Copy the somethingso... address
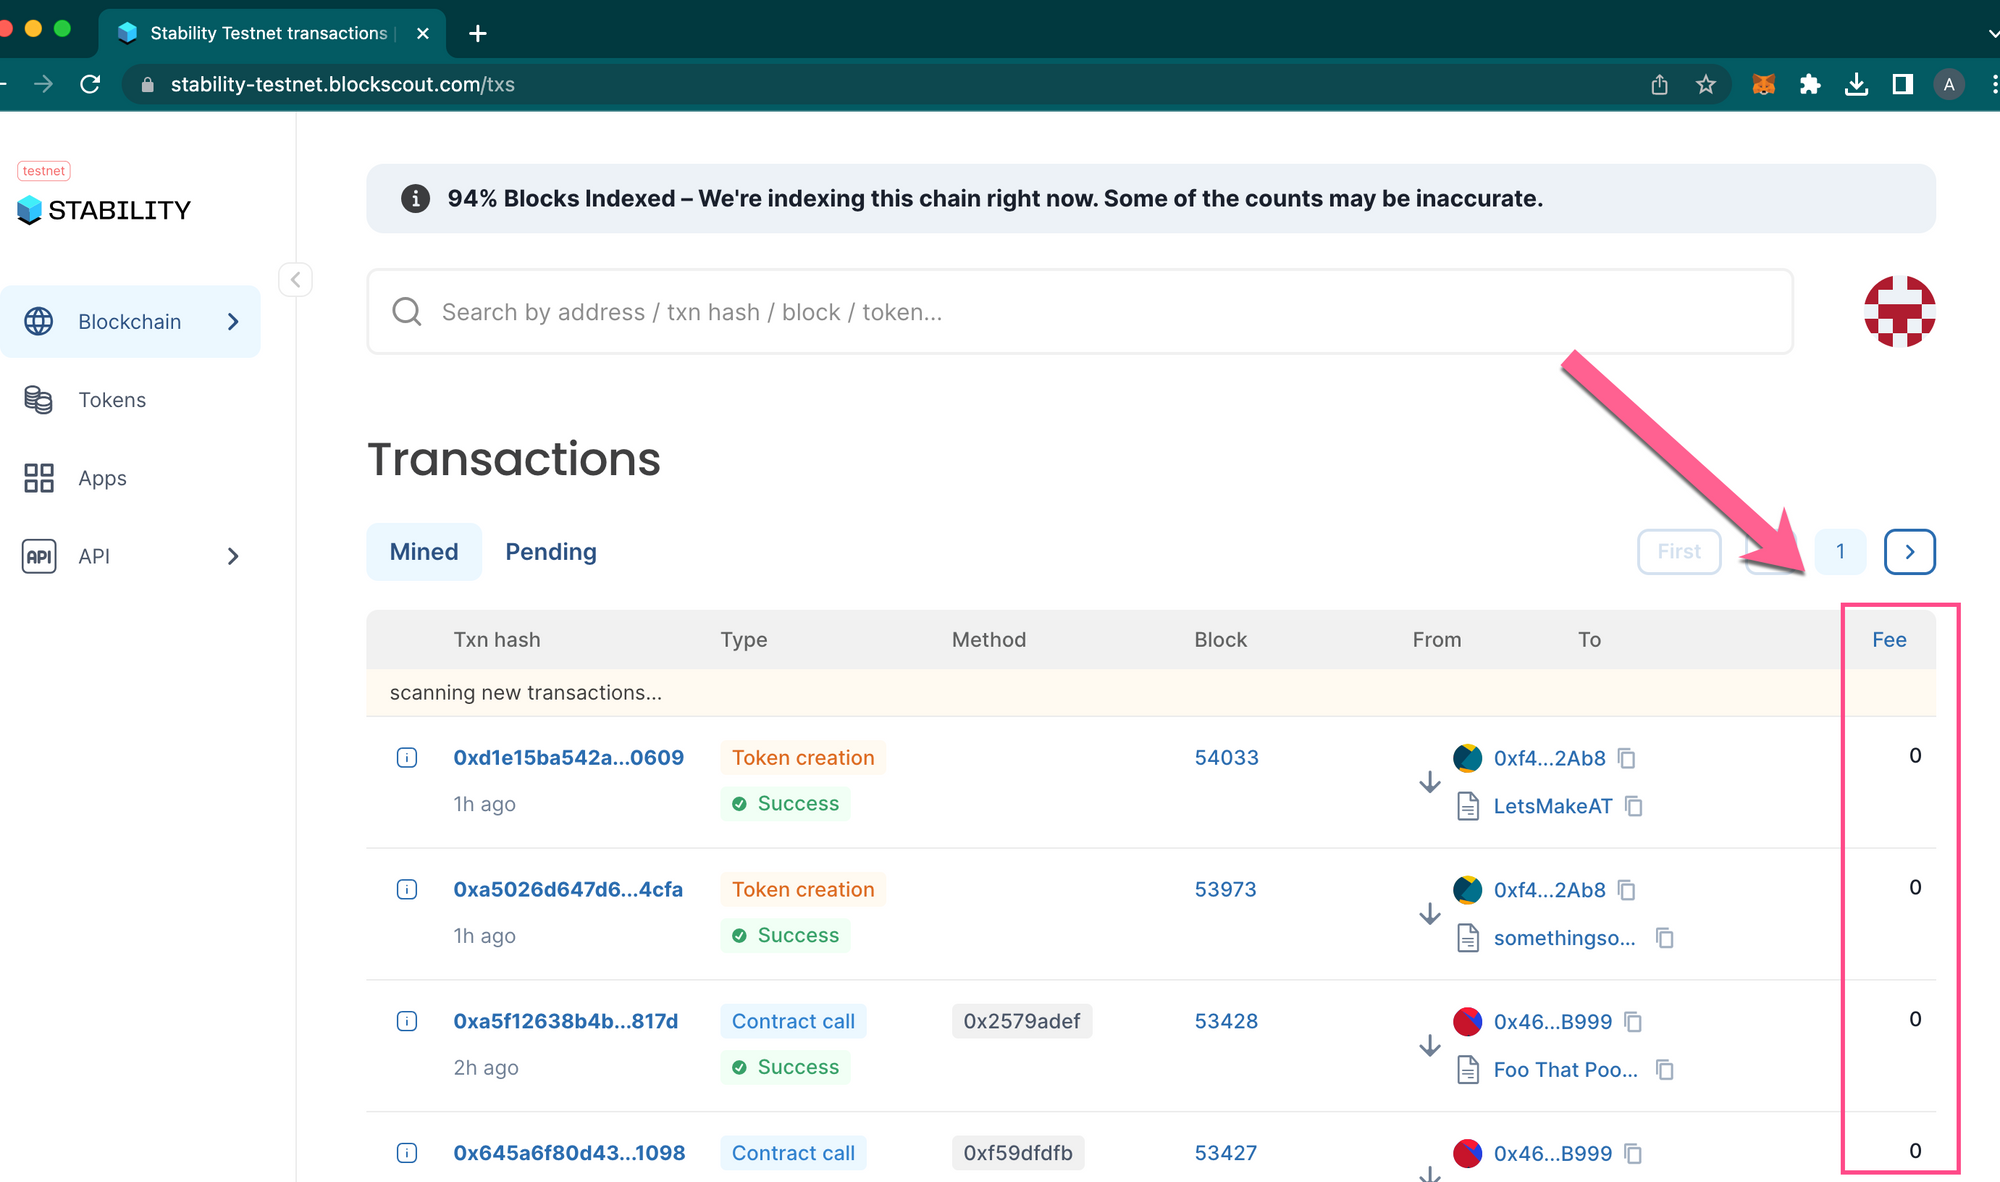This screenshot has width=2000, height=1182. point(1665,938)
